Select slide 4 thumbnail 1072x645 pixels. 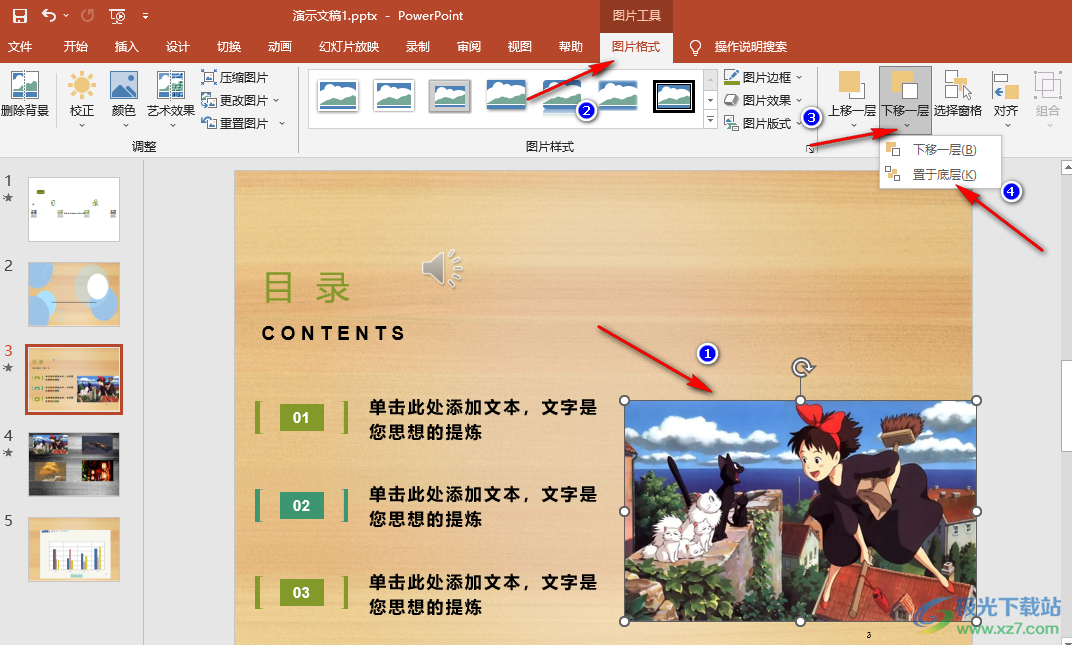(x=74, y=464)
